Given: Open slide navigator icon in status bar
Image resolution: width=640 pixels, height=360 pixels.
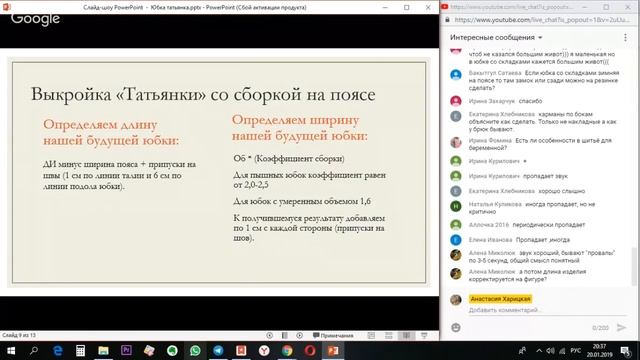Looking at the screenshot, I should pyautogui.click(x=284, y=336).
